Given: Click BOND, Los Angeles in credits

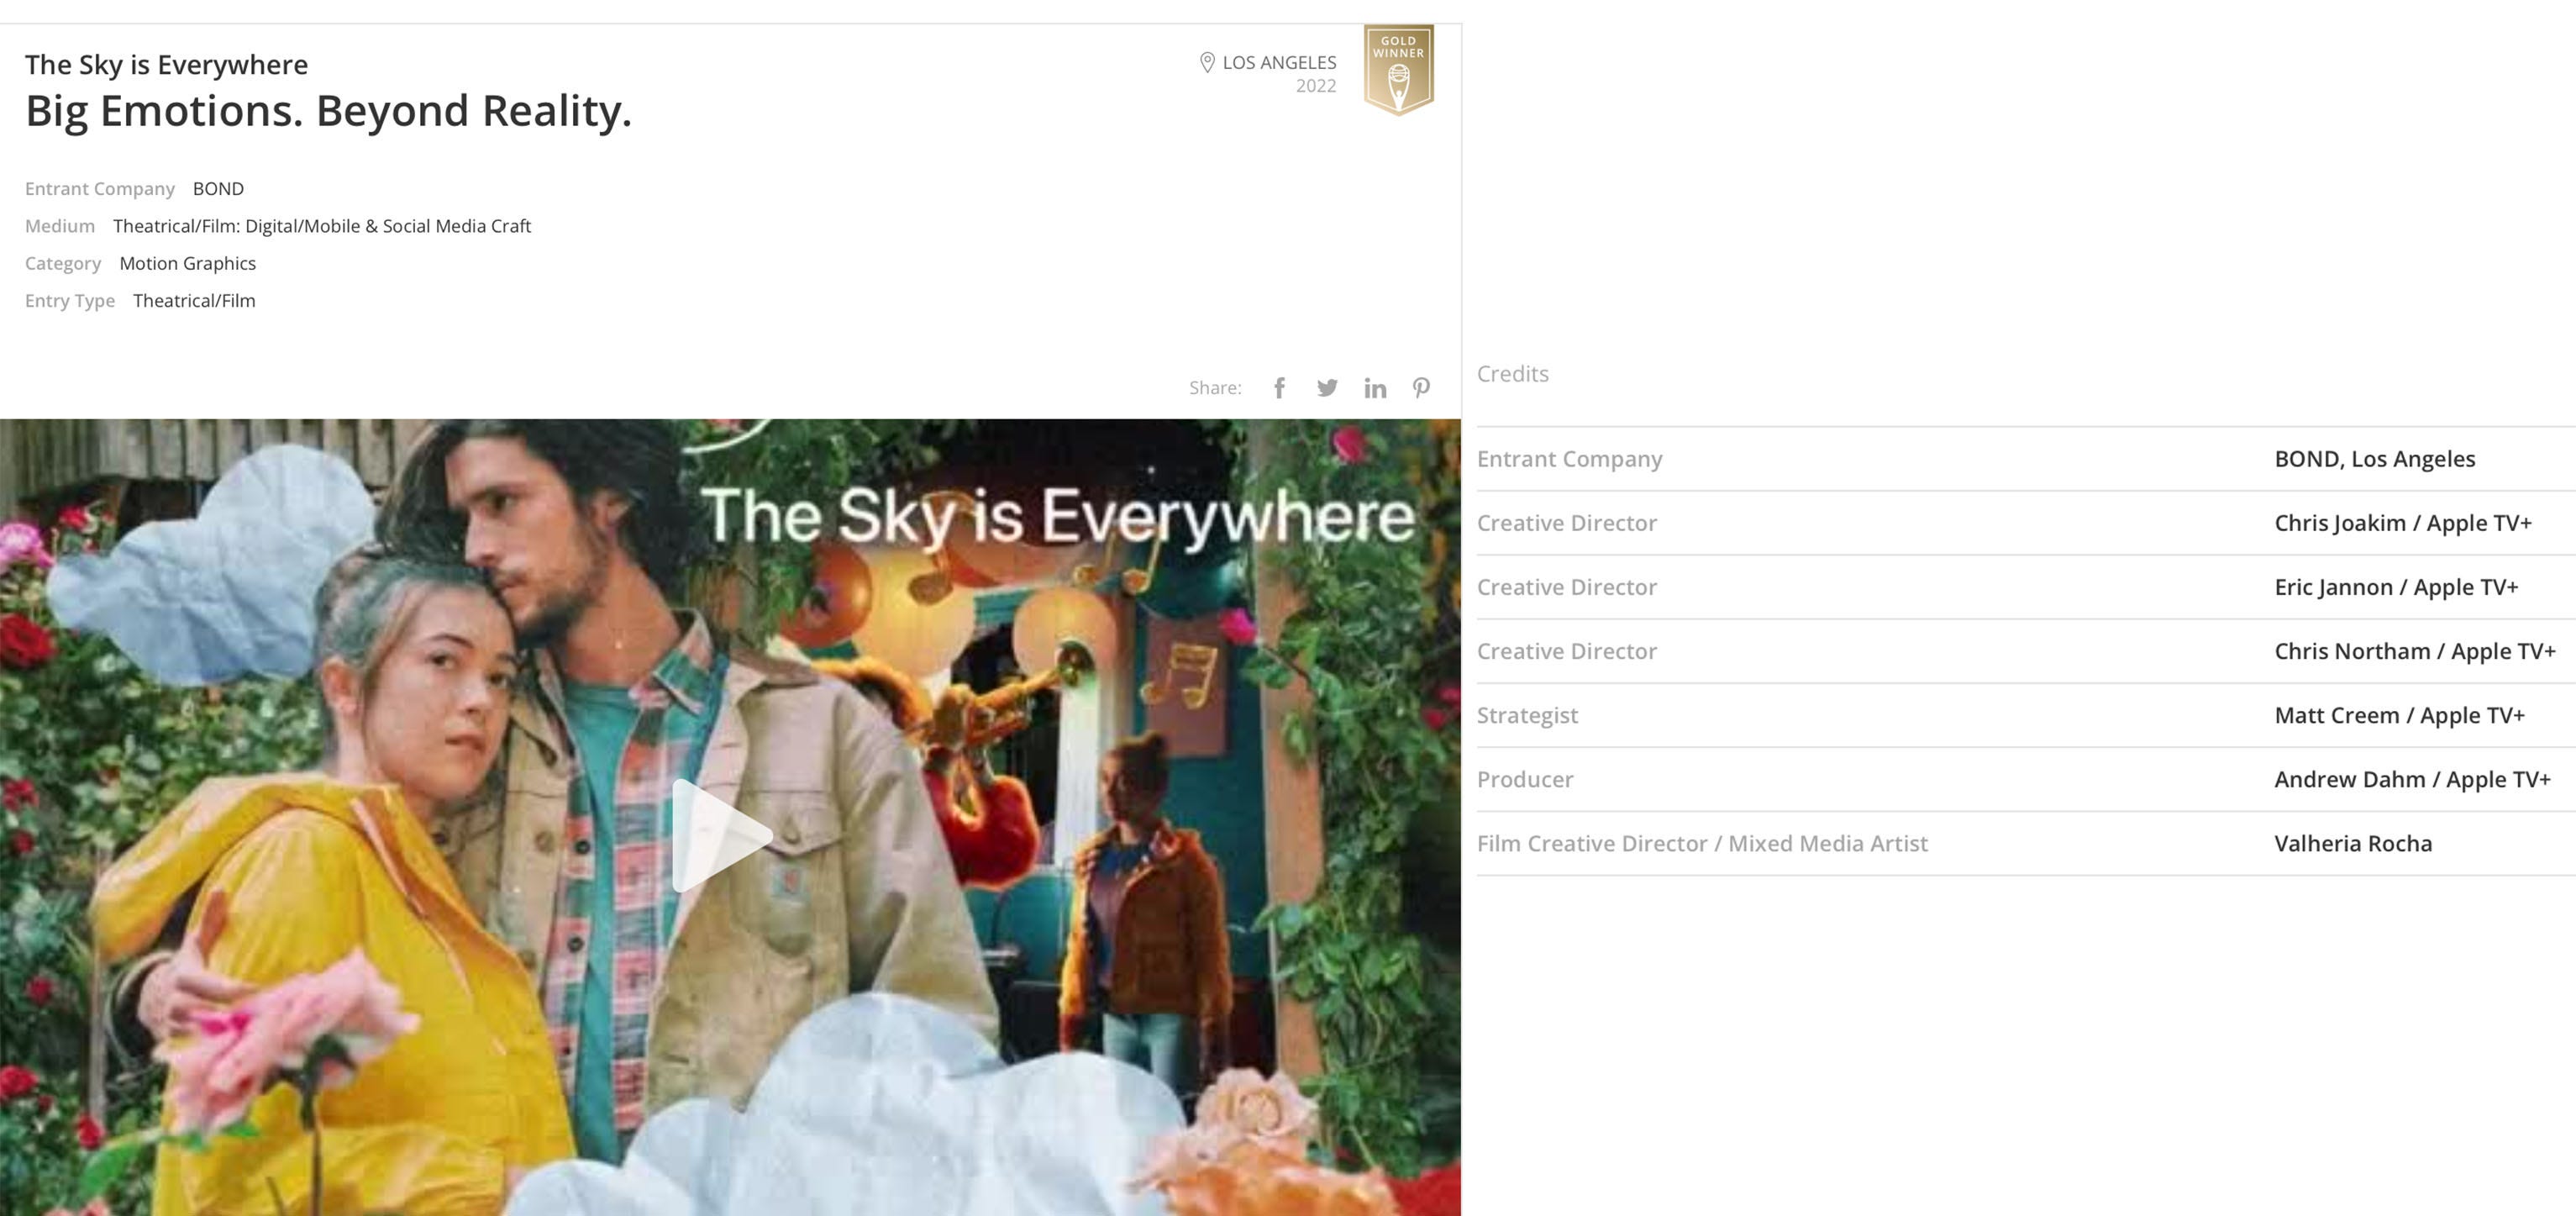Looking at the screenshot, I should pyautogui.click(x=2374, y=459).
